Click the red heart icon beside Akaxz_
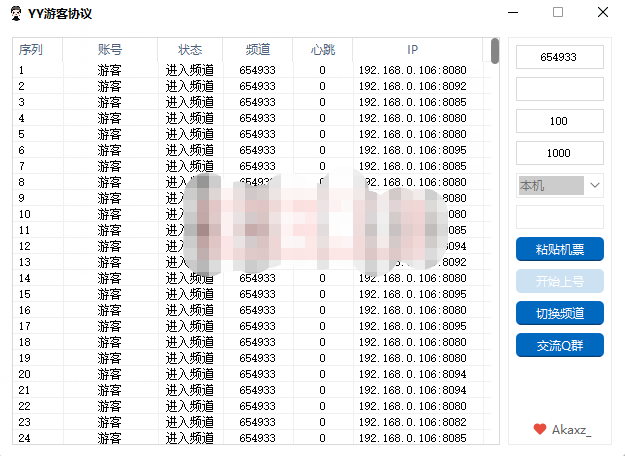This screenshot has height=456, width=625. (540, 429)
